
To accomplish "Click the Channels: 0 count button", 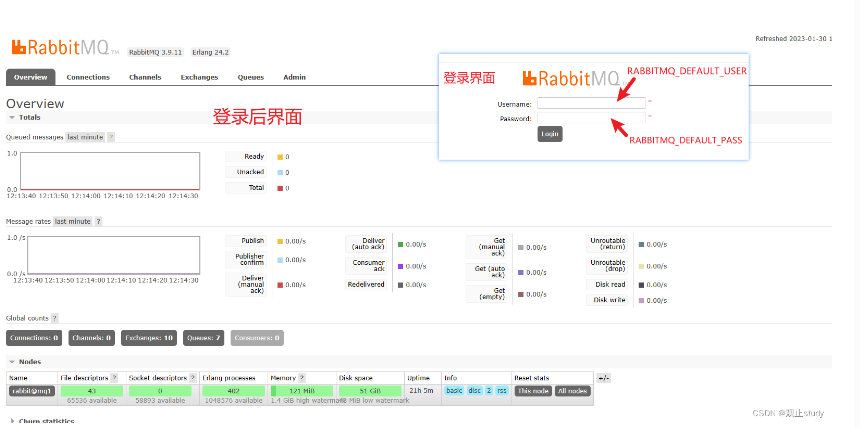I will [92, 338].
